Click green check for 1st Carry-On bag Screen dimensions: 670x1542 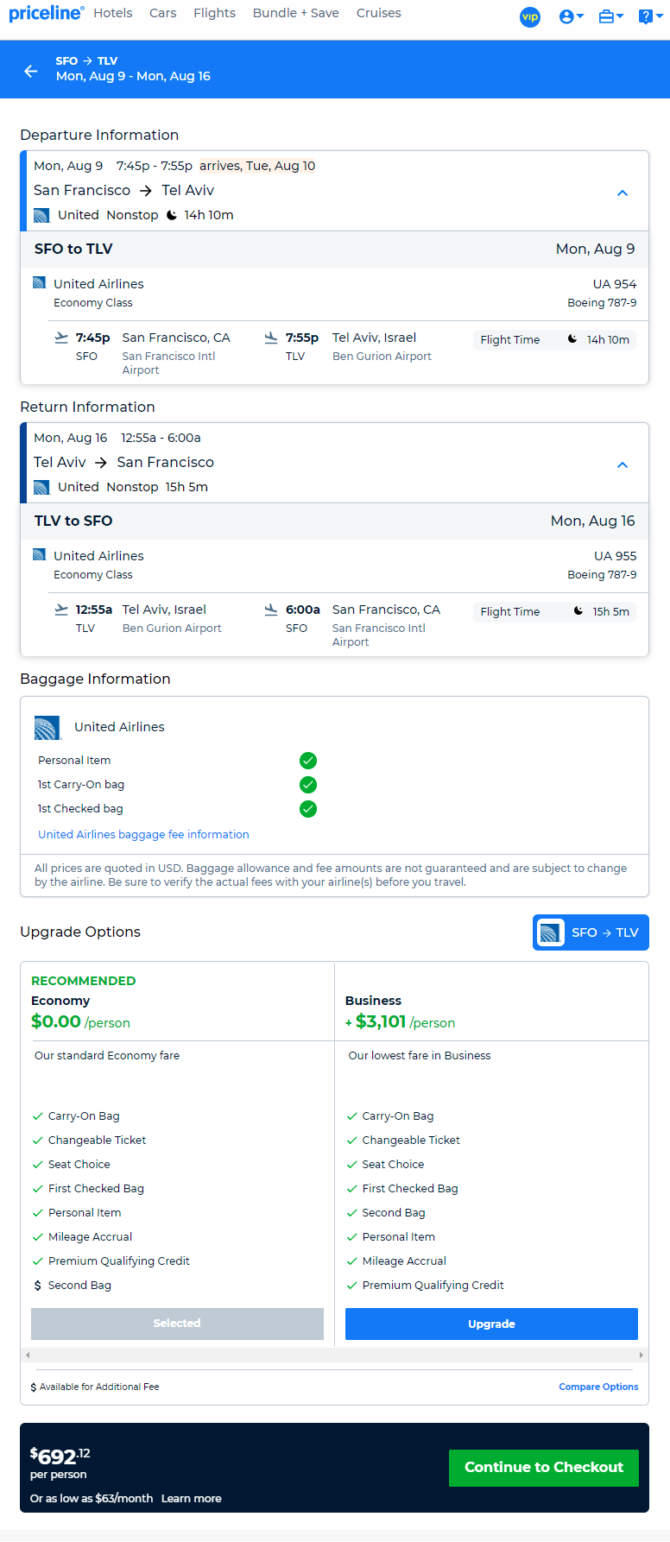click(308, 785)
